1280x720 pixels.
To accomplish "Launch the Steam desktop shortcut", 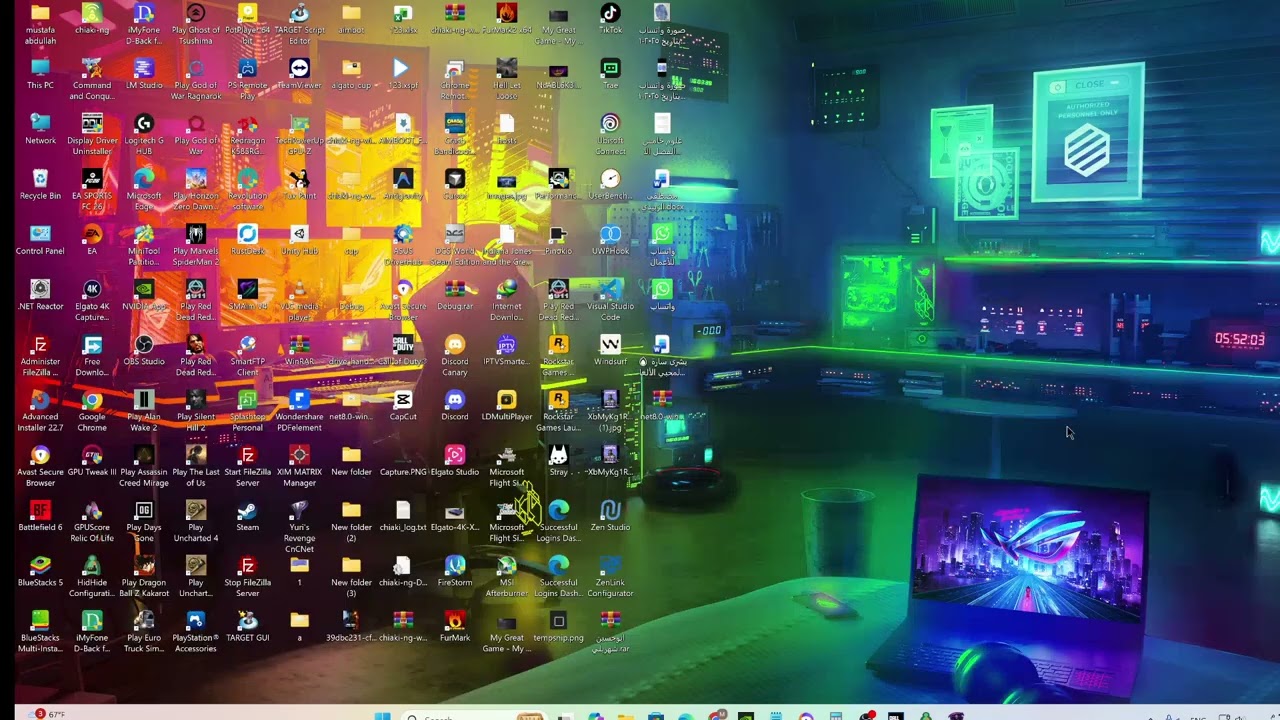I will pos(247,515).
